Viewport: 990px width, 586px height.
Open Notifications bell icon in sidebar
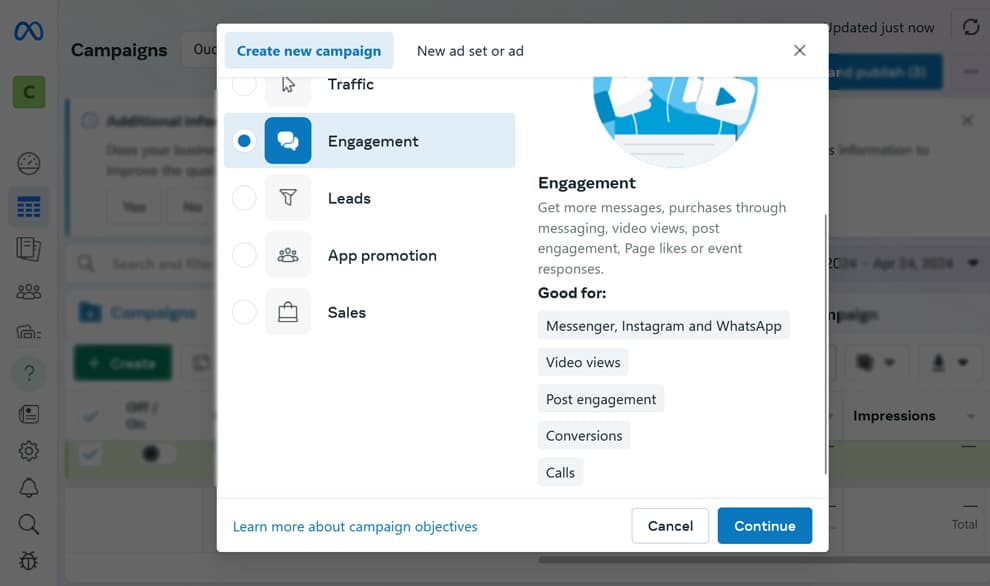tap(28, 487)
